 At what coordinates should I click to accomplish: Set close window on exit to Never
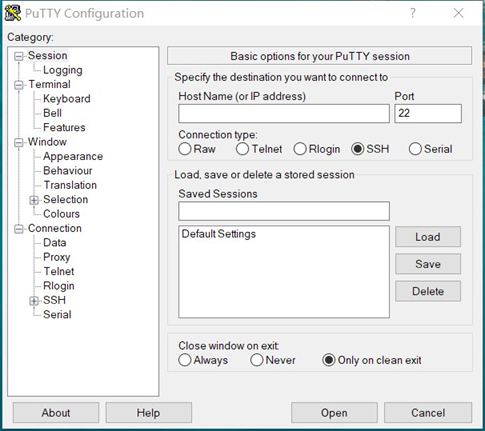(257, 360)
